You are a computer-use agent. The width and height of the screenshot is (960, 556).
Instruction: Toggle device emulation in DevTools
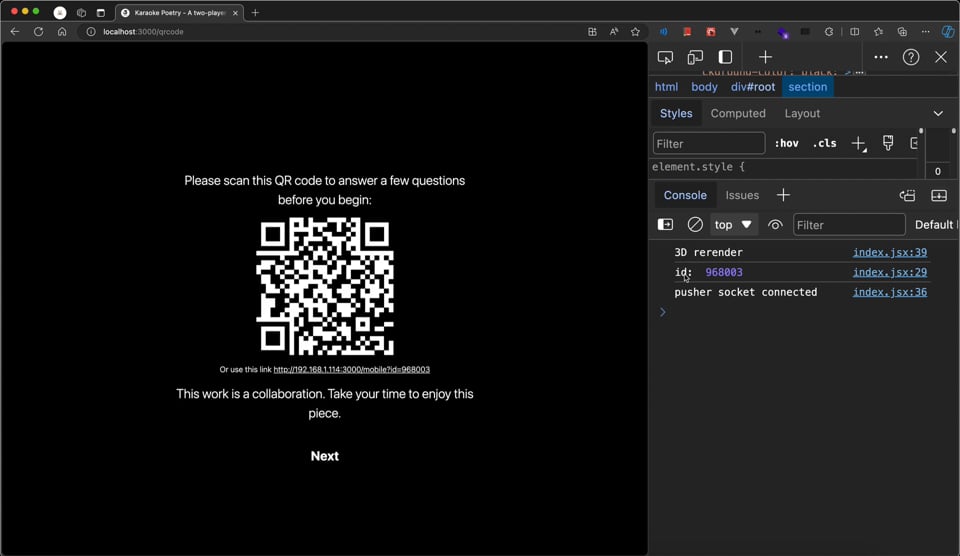coord(695,57)
